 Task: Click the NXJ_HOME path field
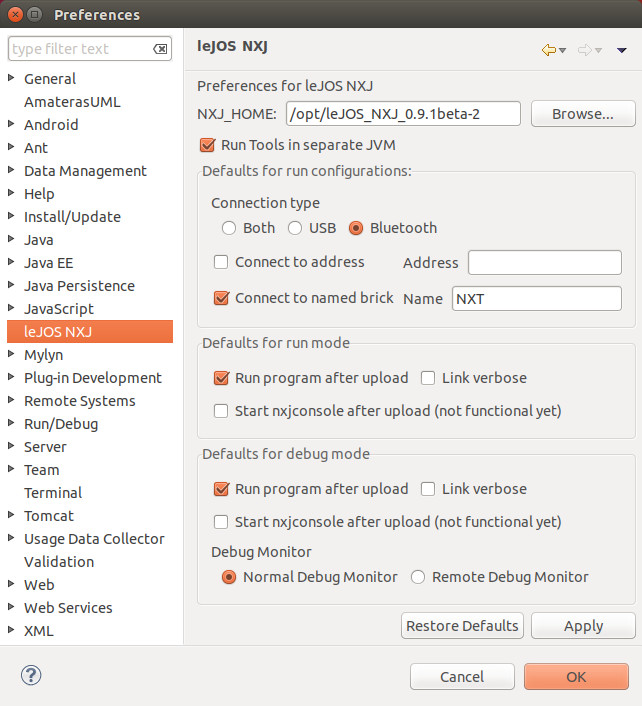click(403, 113)
